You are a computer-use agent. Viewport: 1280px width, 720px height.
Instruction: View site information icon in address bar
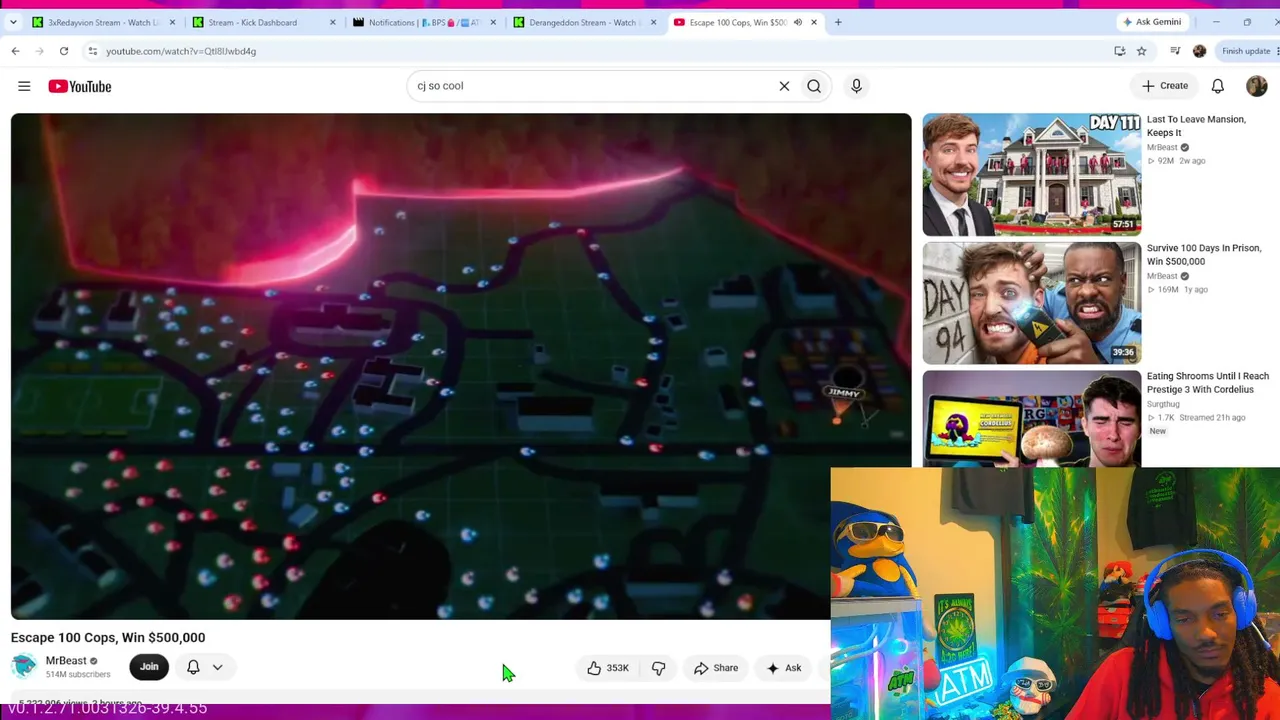point(92,51)
